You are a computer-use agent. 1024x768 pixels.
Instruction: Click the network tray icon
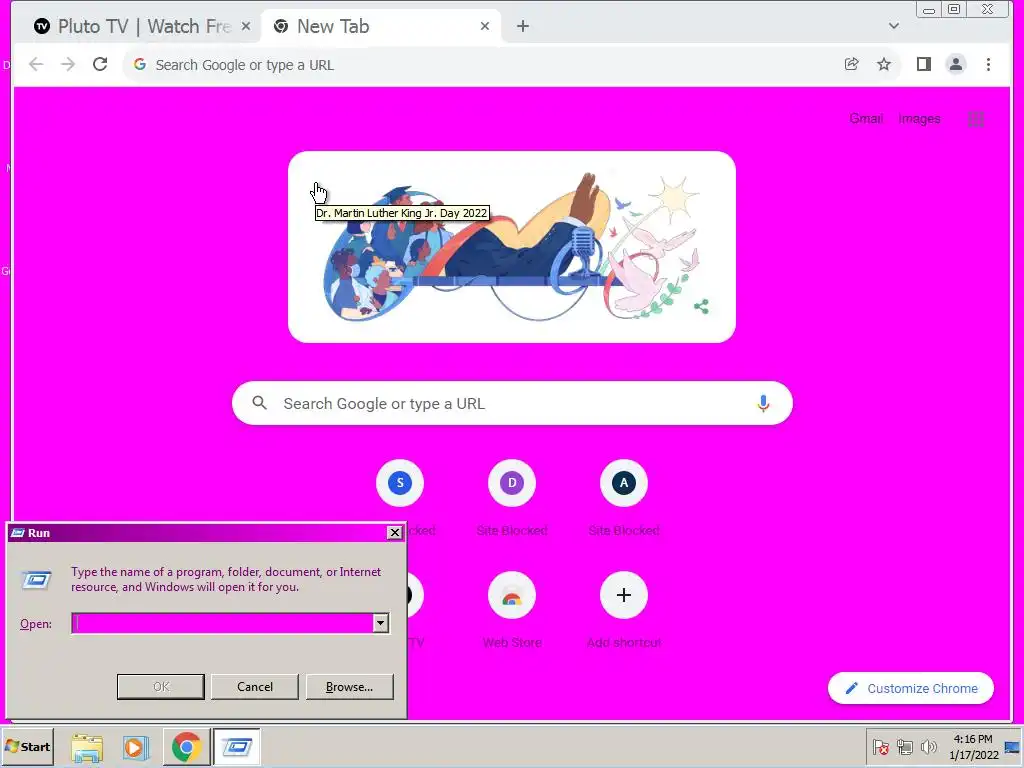[904, 746]
